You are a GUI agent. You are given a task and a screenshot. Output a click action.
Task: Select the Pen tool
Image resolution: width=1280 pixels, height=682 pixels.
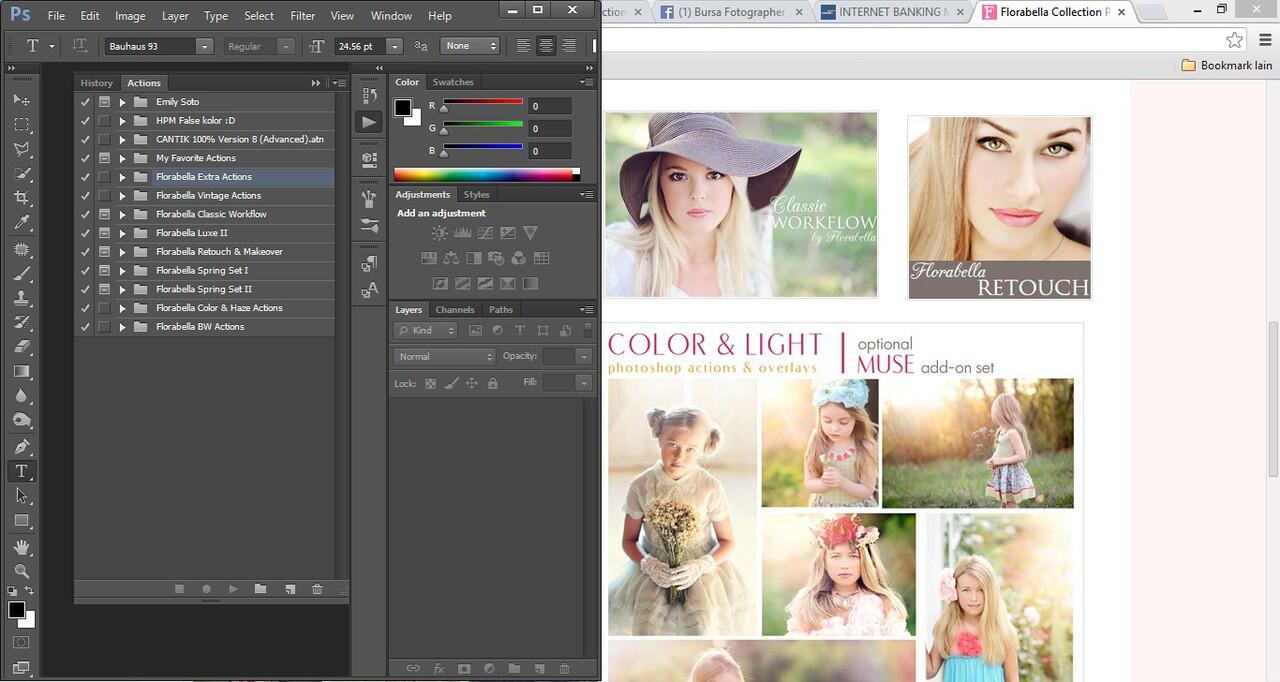coord(21,446)
